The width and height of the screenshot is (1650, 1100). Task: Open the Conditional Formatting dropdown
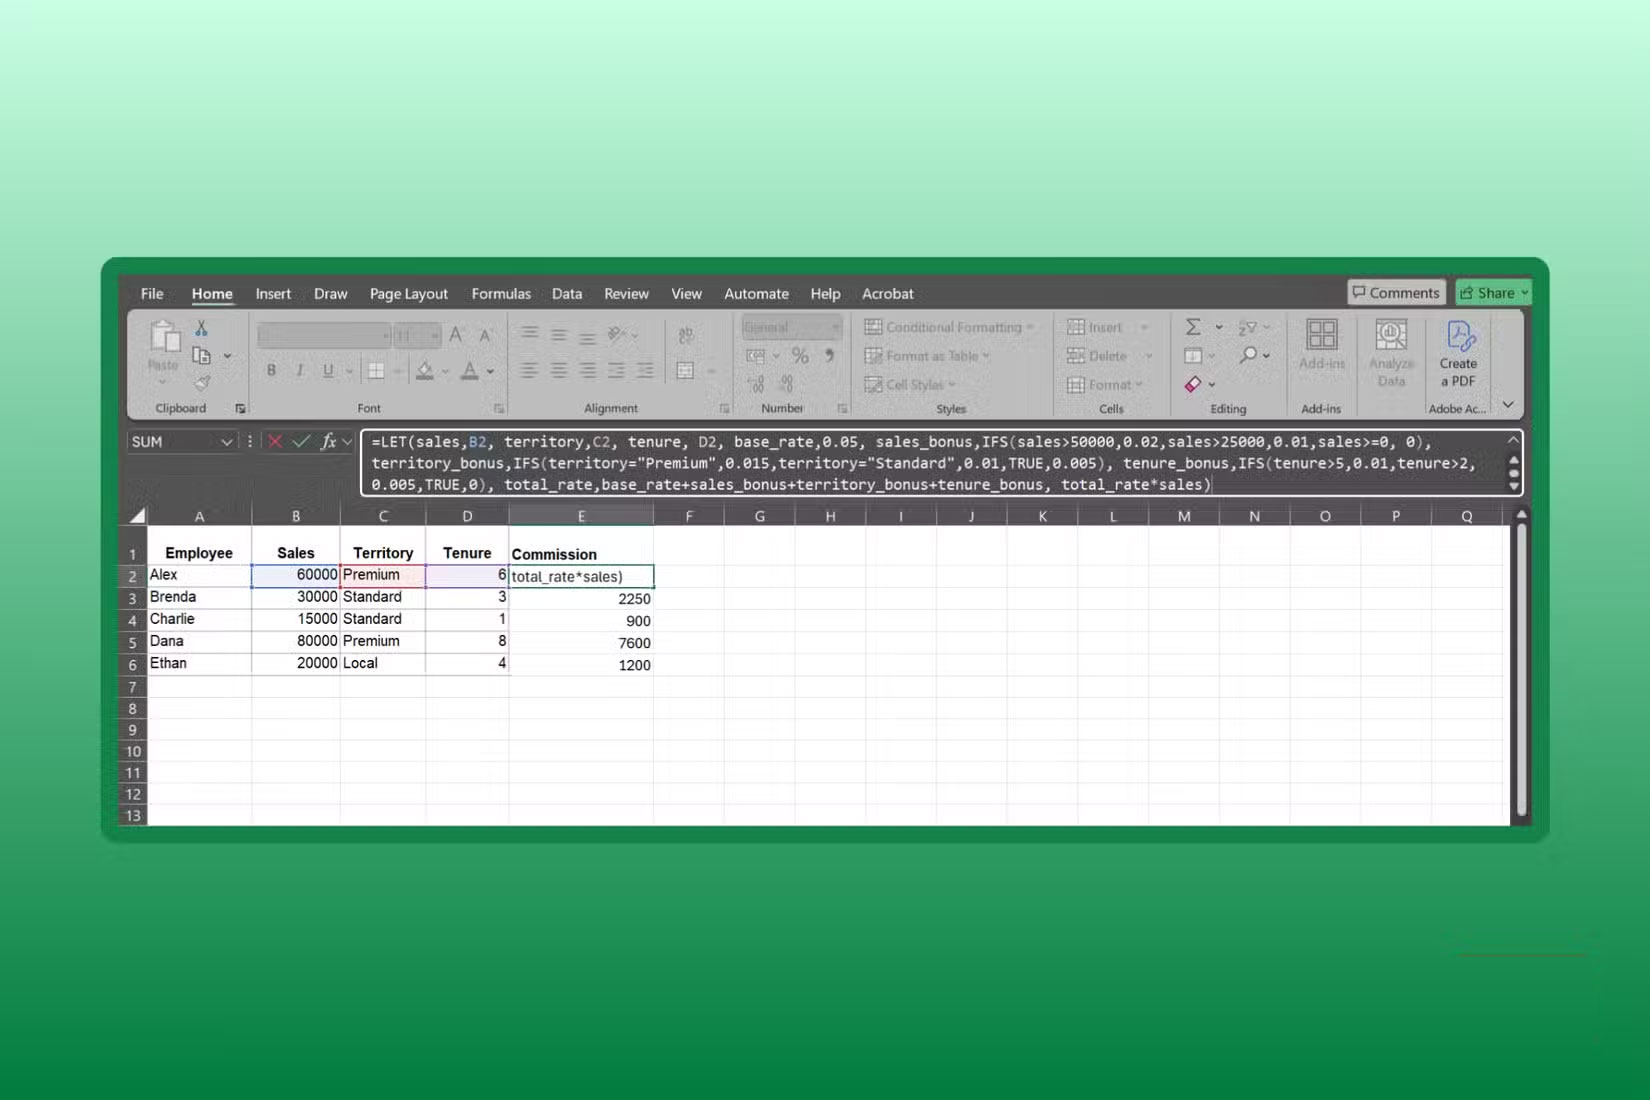coord(948,327)
